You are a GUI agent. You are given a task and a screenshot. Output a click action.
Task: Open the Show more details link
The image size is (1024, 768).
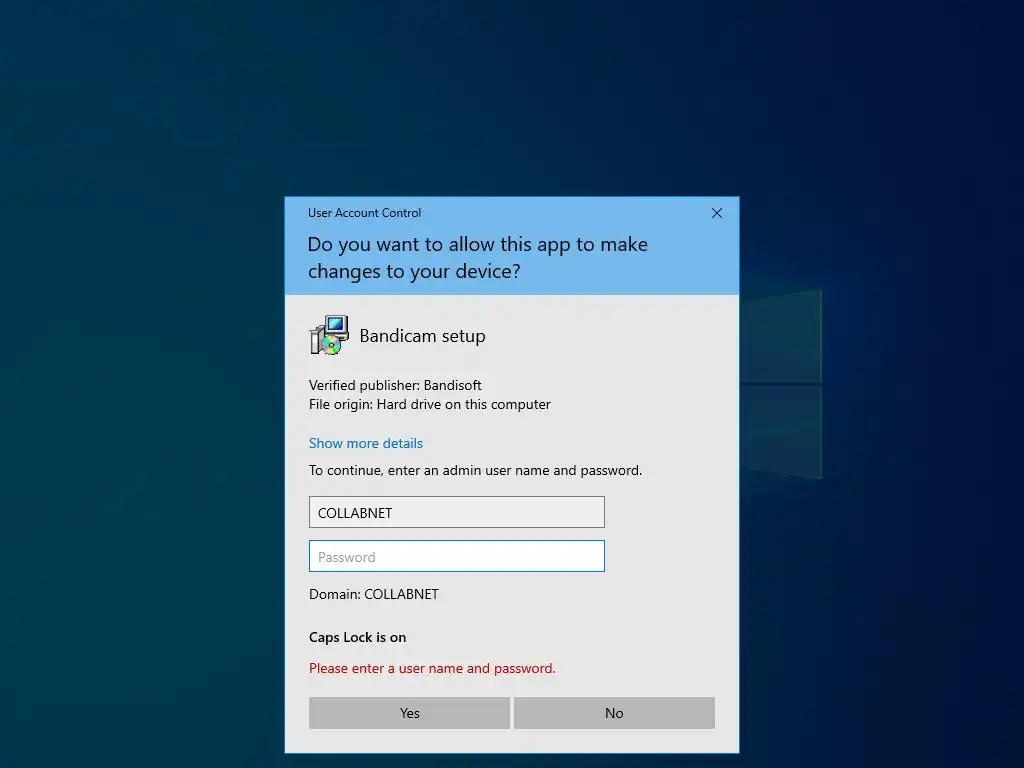tap(366, 443)
